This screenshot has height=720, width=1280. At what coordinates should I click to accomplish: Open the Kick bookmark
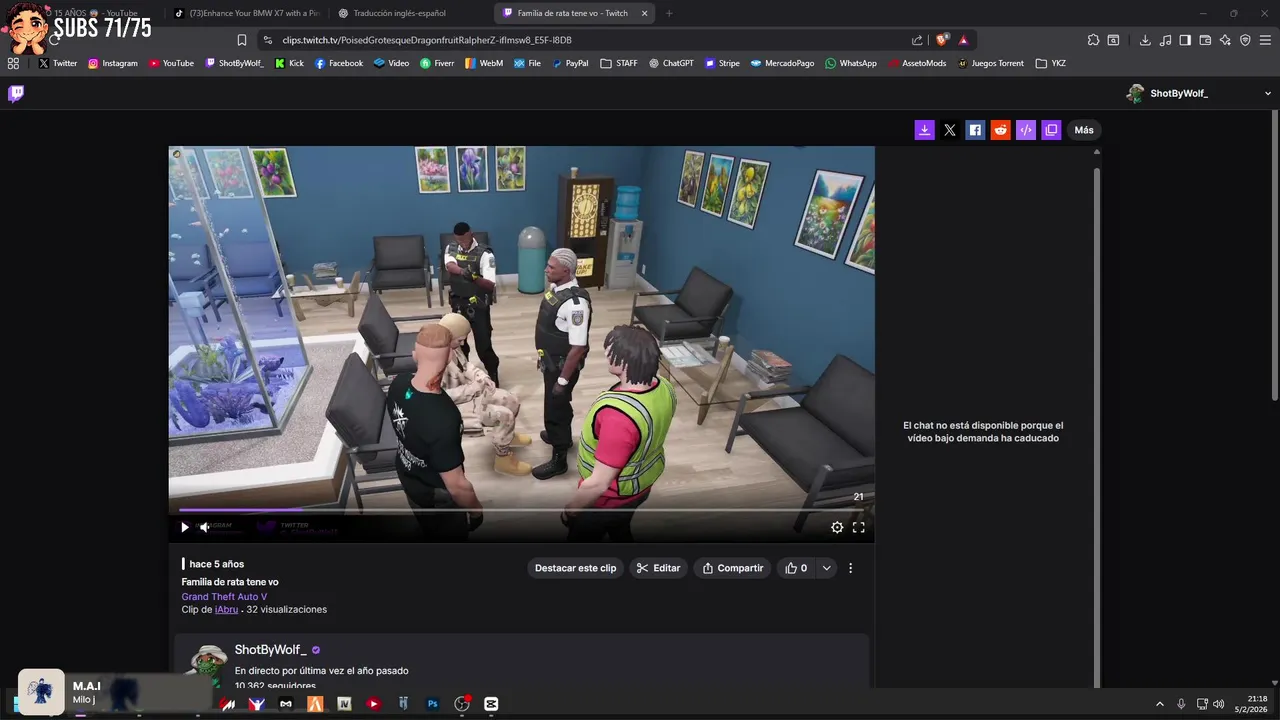point(288,63)
